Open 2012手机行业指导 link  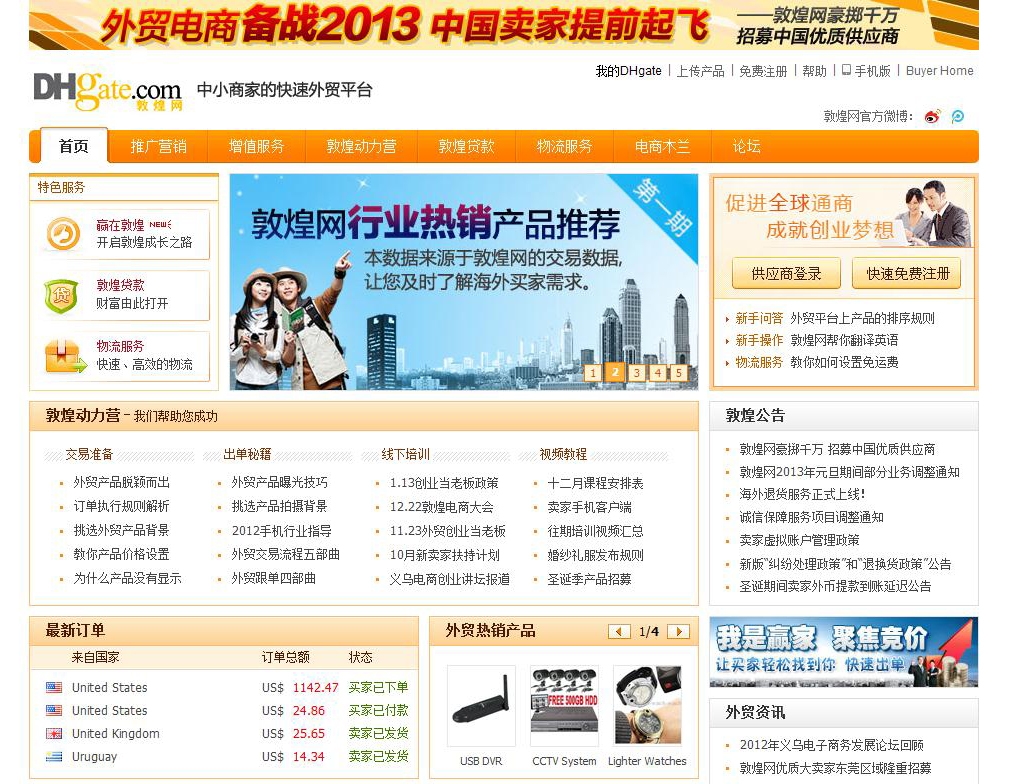pos(282,531)
